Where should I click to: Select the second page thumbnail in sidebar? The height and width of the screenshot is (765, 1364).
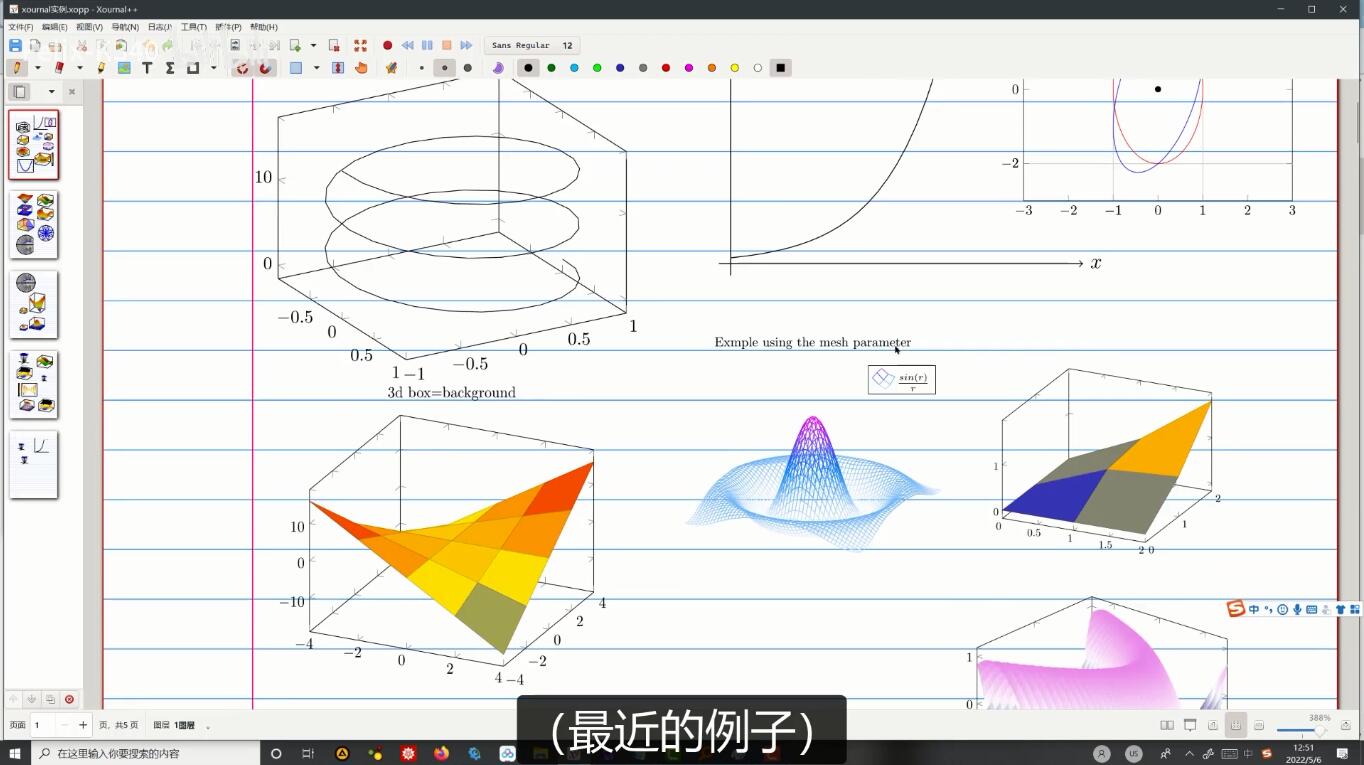click(34, 225)
